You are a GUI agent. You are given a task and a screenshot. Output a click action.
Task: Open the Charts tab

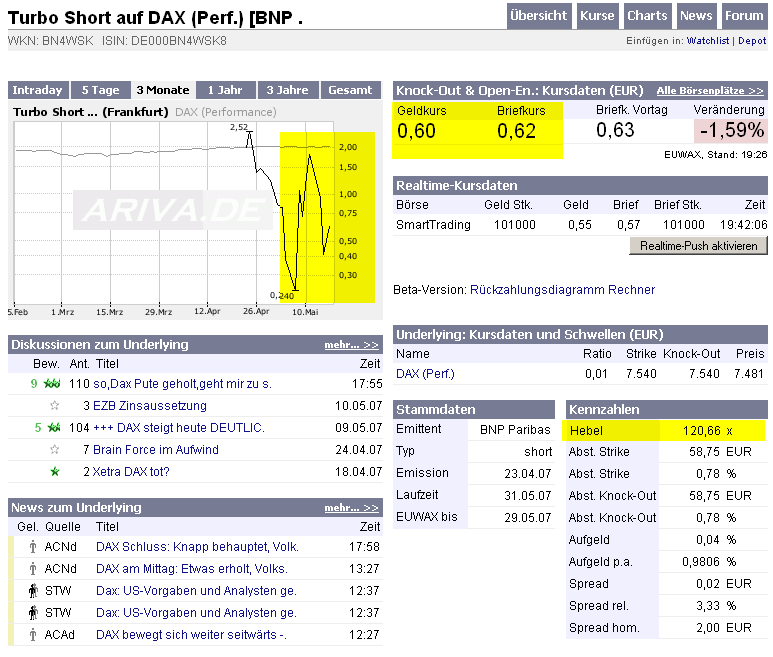647,16
